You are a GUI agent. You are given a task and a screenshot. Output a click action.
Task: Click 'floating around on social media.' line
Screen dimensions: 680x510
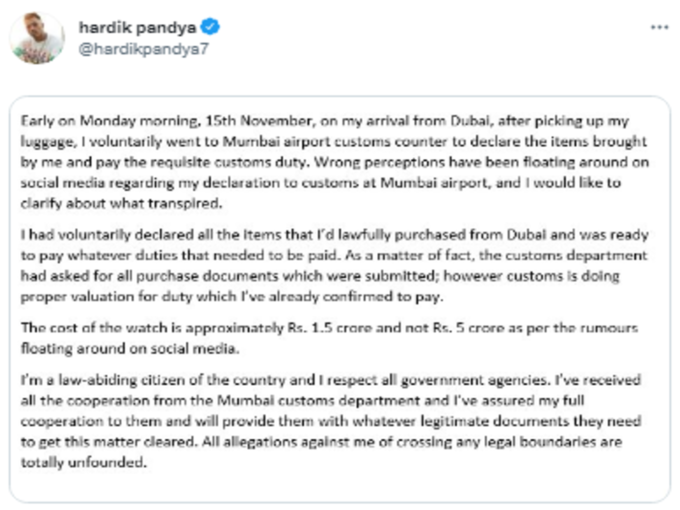tap(130, 349)
